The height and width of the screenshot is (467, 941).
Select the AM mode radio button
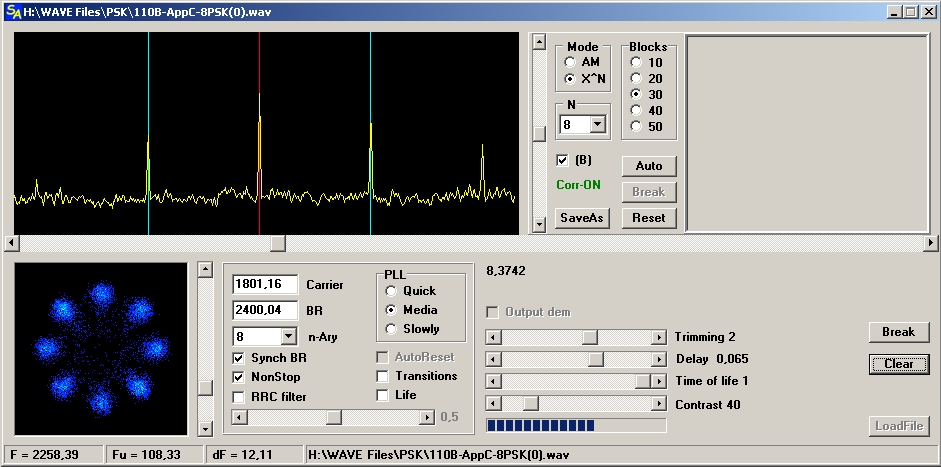pos(570,63)
